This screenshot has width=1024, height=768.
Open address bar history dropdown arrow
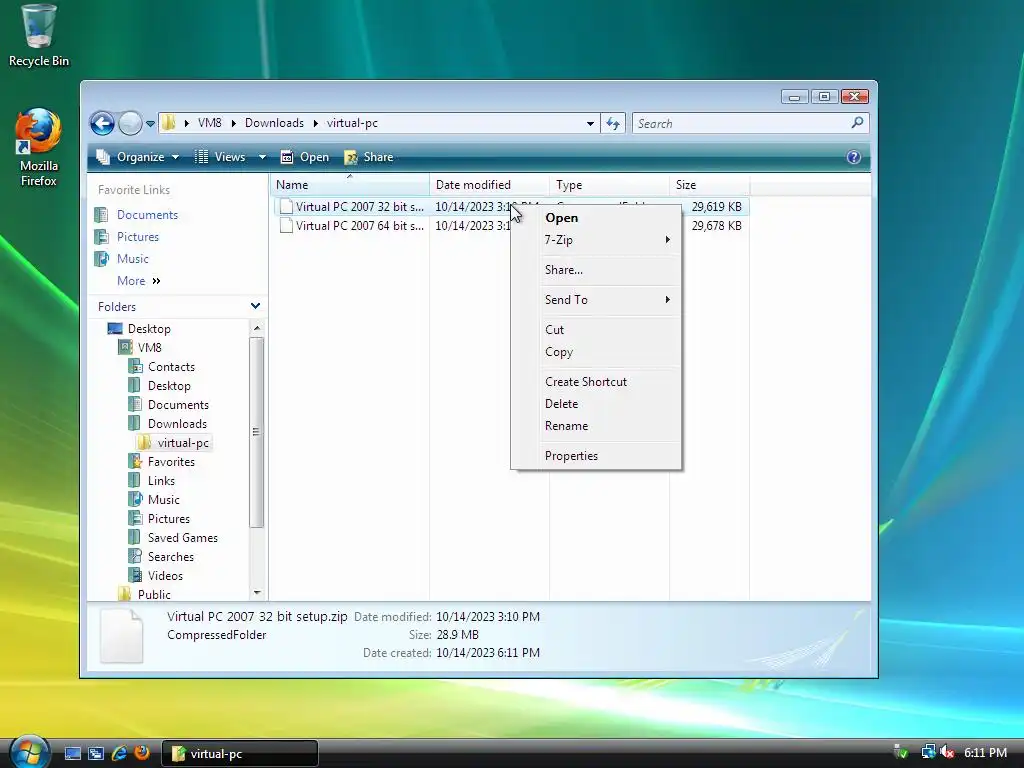(x=590, y=123)
